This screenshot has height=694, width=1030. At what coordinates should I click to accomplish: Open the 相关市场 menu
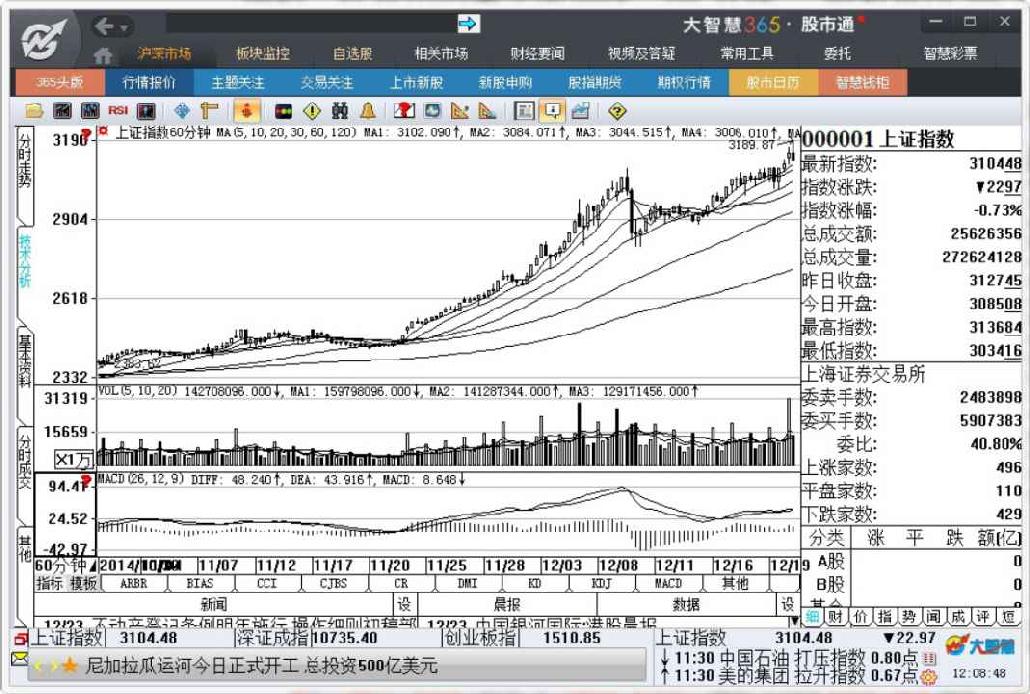point(441,53)
